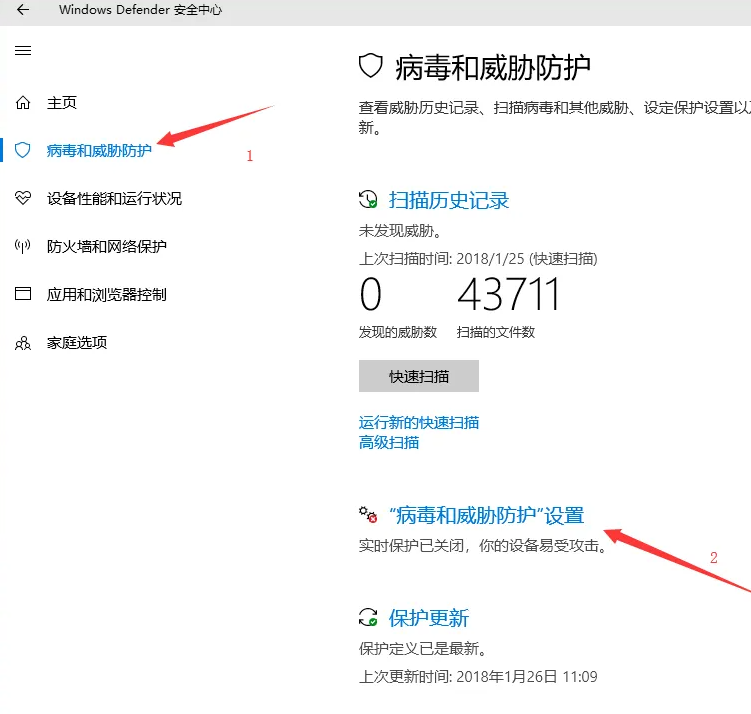Open the 高级扫描 link
The width and height of the screenshot is (751, 714).
point(389,442)
